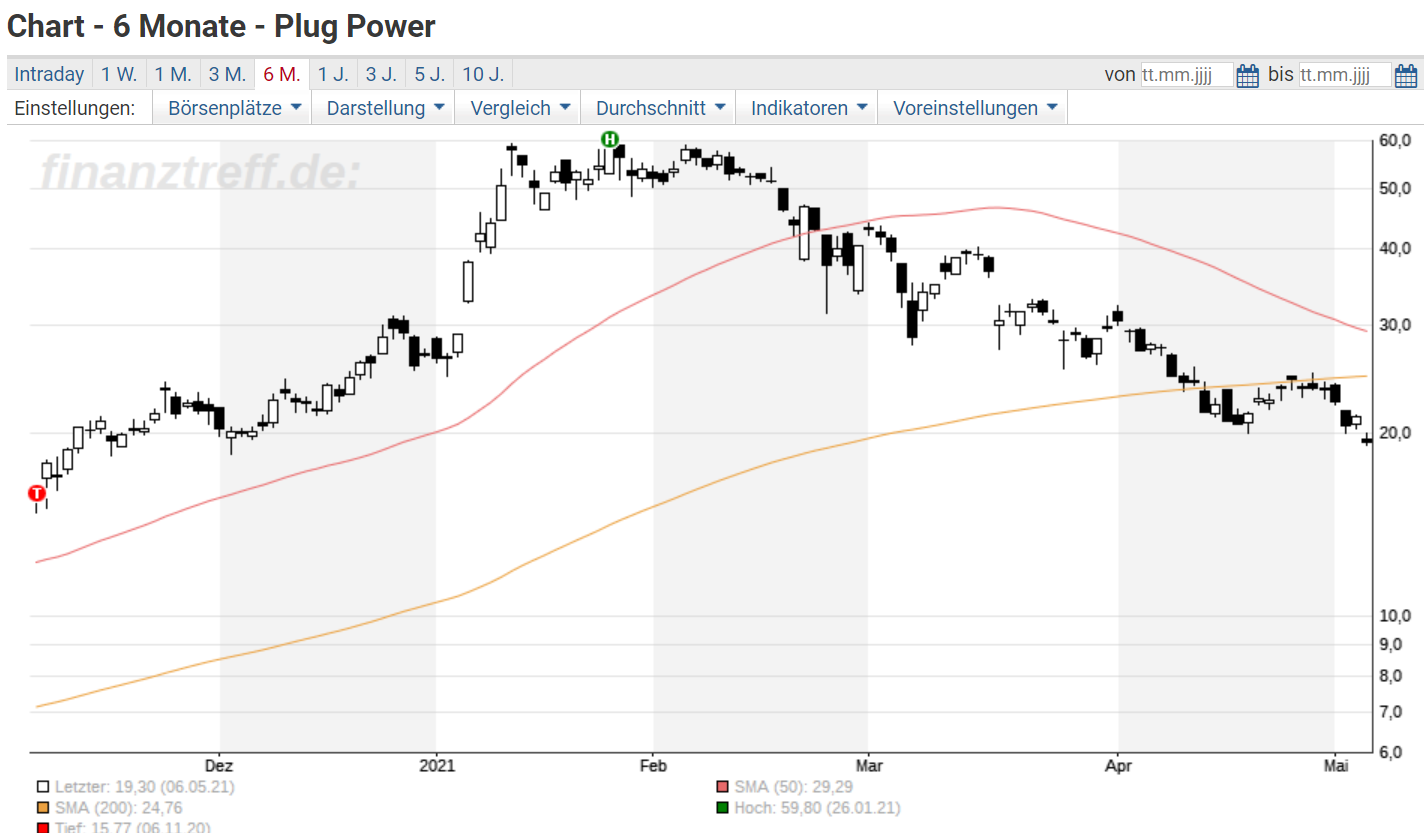The image size is (1424, 833).
Task: Click the 'Letzter: 19,30 (06.05.21)' legend text
Action: [x=144, y=787]
